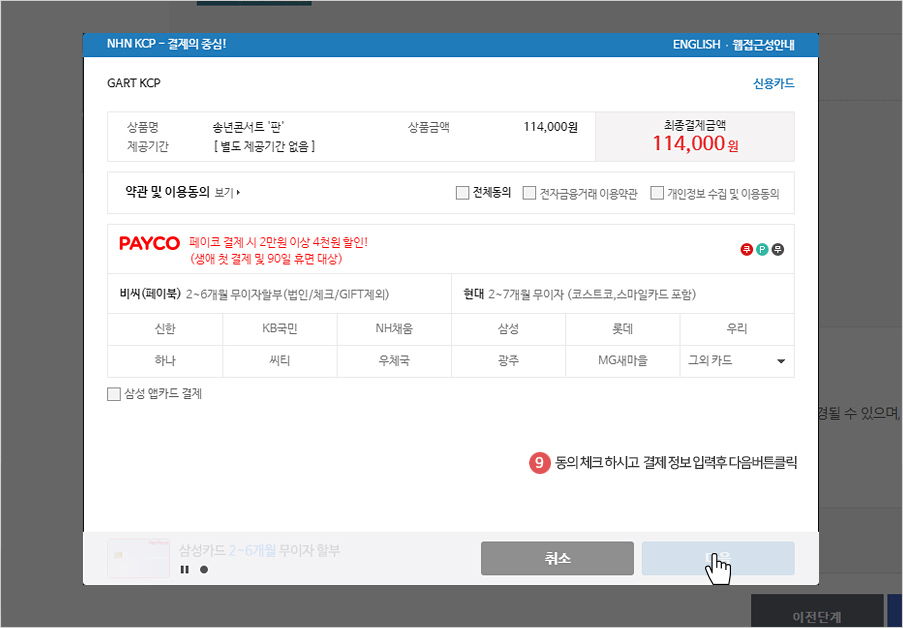Pause the card promotion banner rotation
The image size is (903, 628).
point(184,569)
